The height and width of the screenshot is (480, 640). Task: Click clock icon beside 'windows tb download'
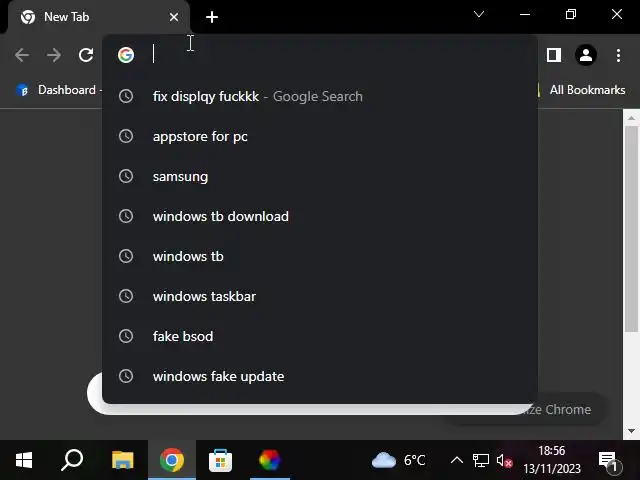126,216
